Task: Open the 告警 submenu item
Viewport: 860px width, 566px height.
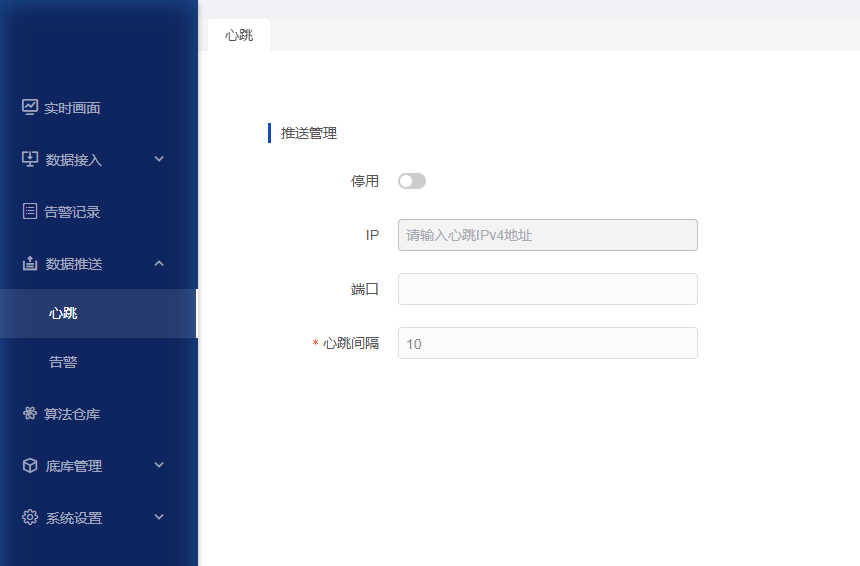Action: coord(63,362)
